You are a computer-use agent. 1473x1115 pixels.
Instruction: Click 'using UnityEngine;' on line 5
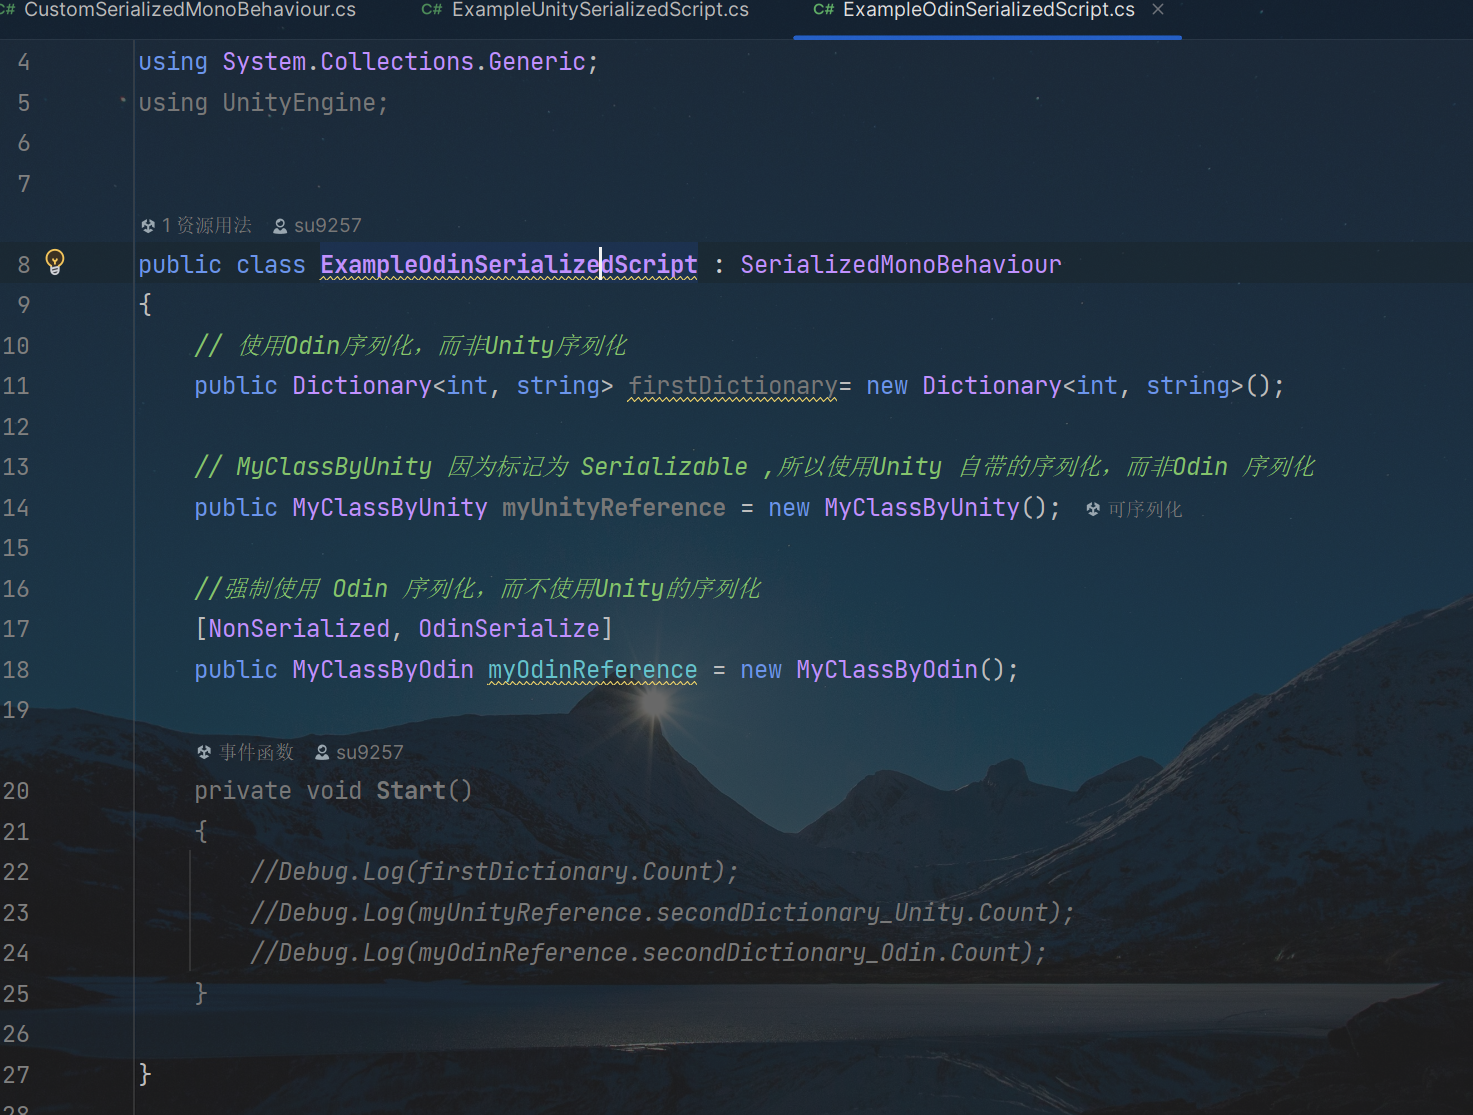tap(263, 103)
